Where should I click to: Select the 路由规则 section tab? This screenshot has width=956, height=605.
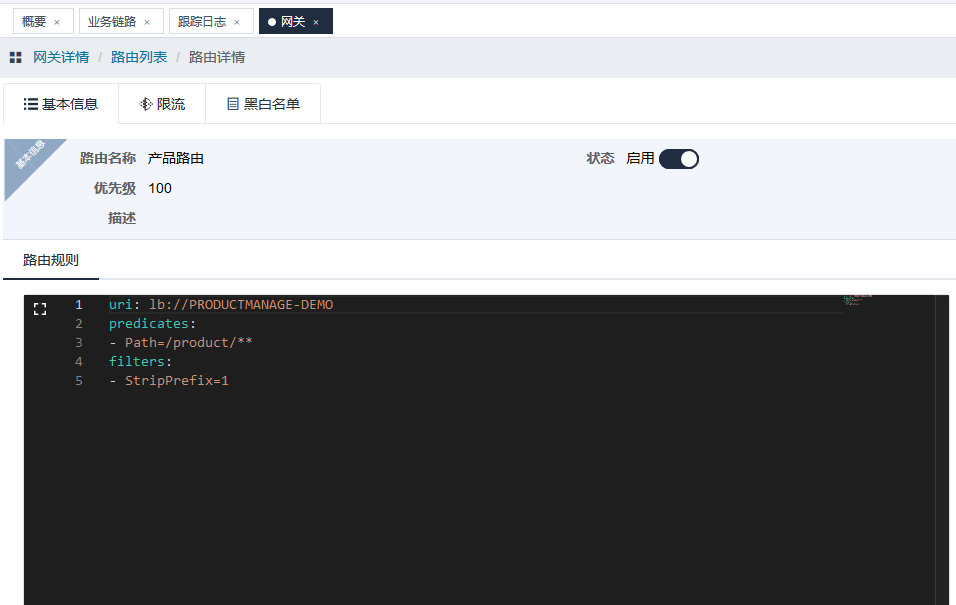coord(51,260)
